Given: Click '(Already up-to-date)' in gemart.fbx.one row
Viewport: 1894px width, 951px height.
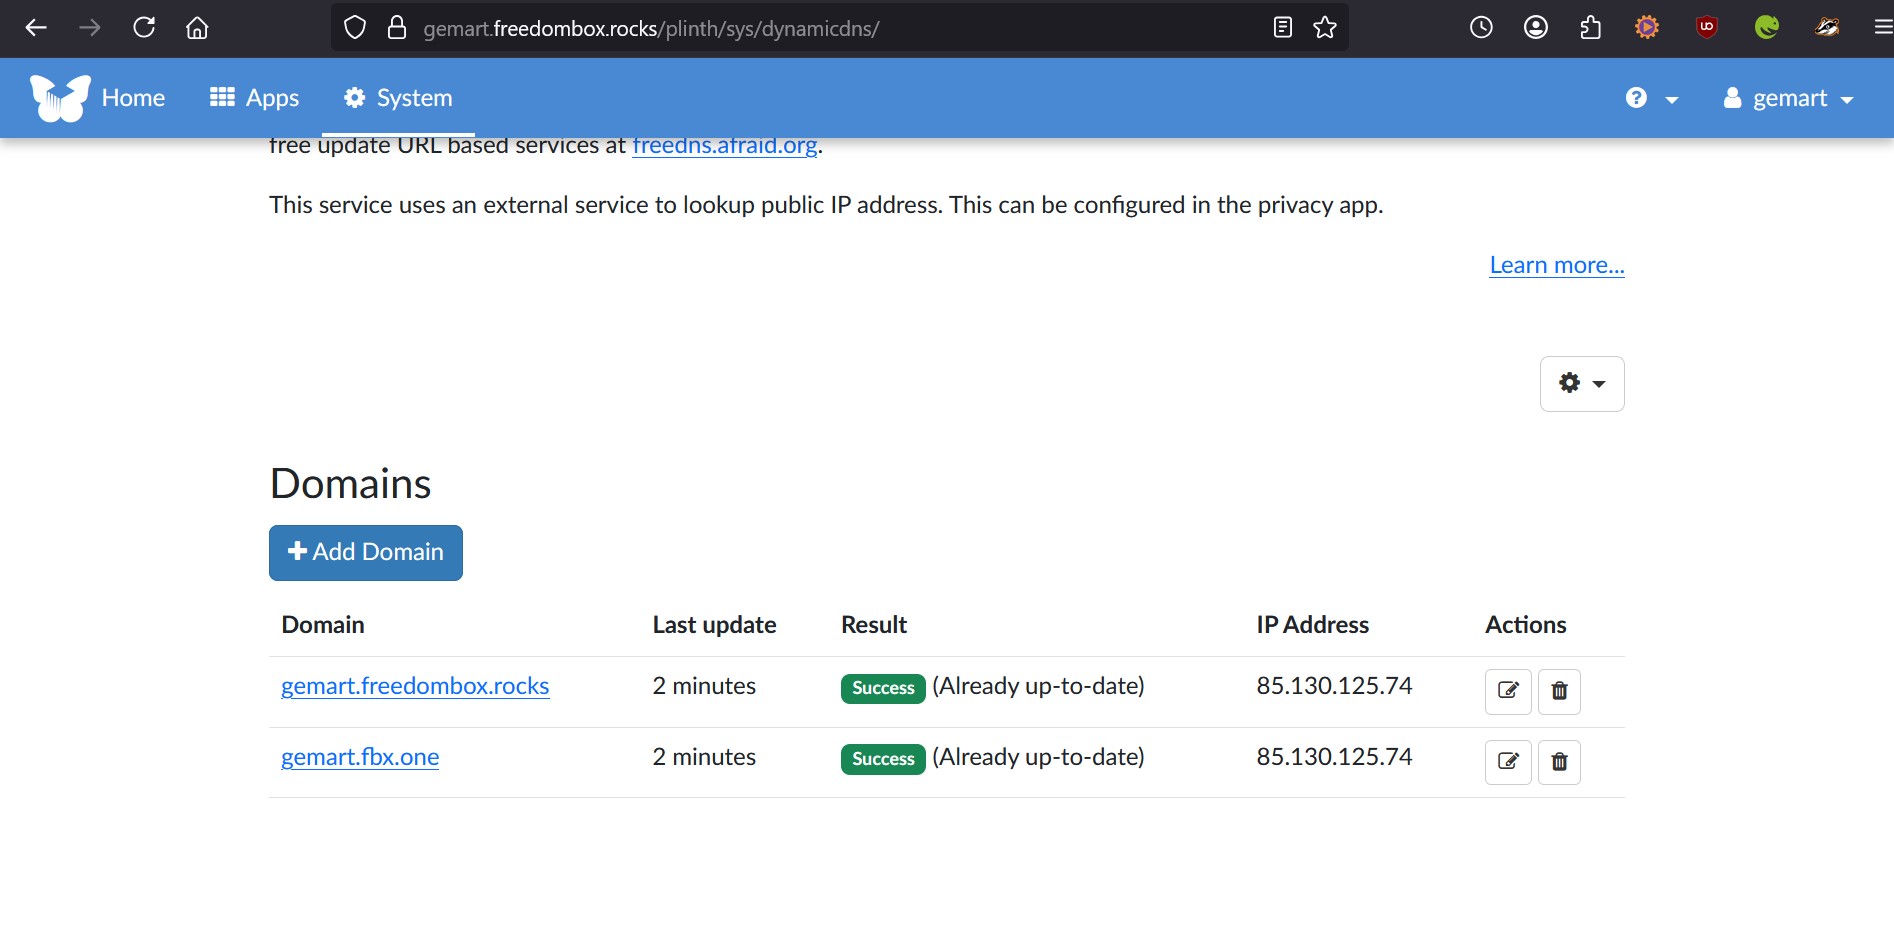Looking at the screenshot, I should 1038,757.
